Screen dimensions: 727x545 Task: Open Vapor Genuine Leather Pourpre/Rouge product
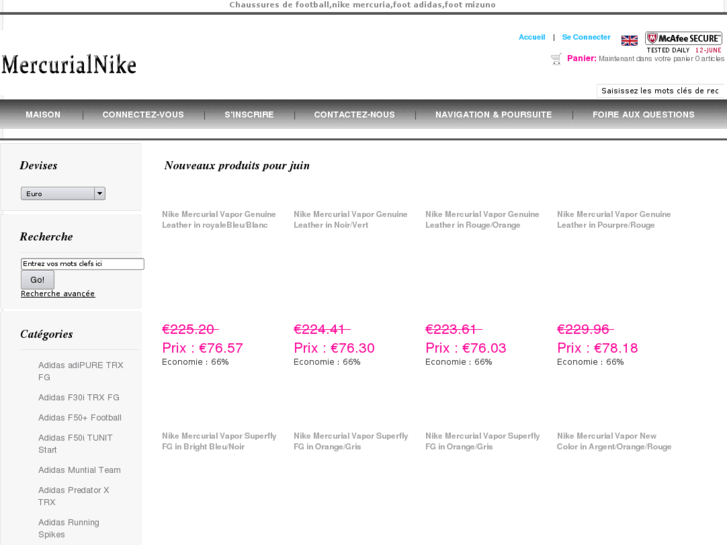(x=614, y=219)
